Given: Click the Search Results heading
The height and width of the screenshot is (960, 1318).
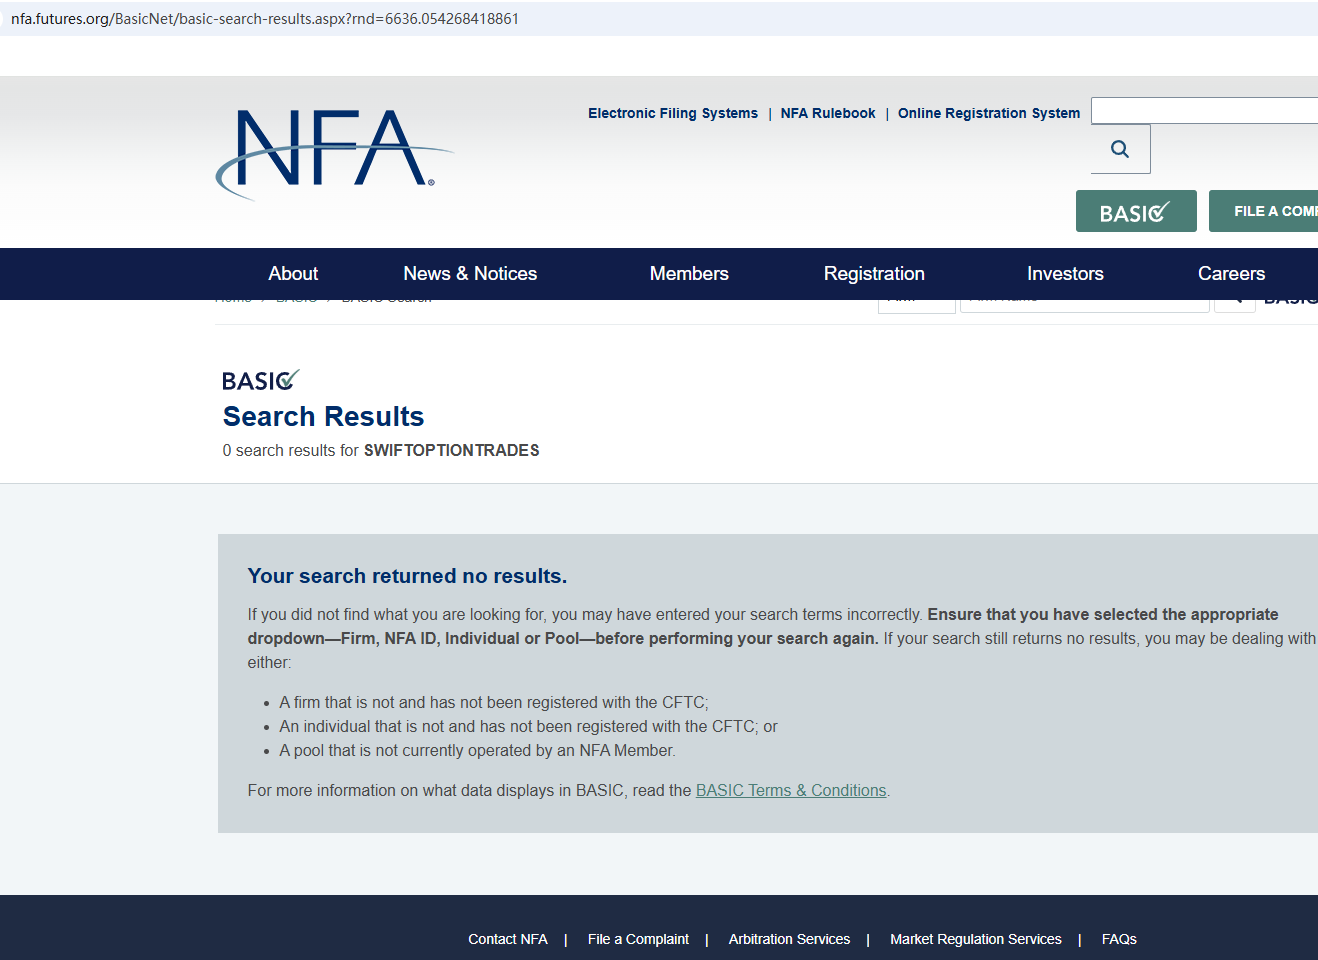Looking at the screenshot, I should click(x=323, y=416).
